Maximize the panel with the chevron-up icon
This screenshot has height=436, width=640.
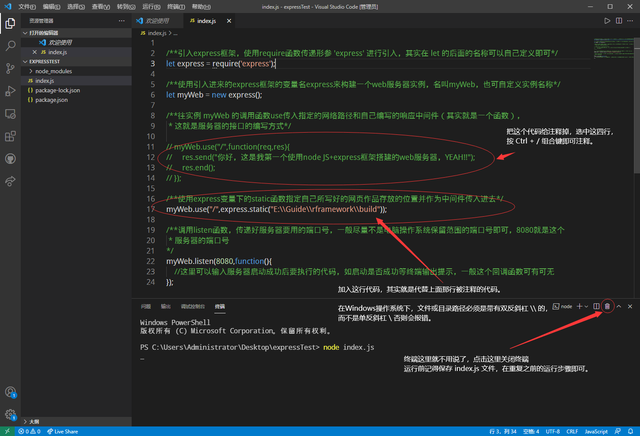click(619, 306)
